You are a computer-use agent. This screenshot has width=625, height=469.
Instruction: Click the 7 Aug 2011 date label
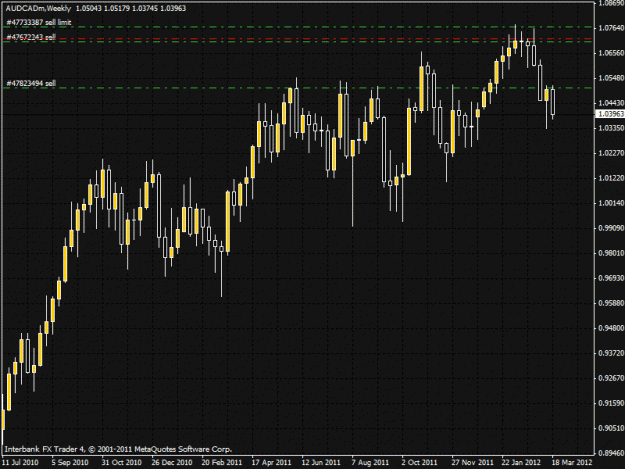(370, 462)
